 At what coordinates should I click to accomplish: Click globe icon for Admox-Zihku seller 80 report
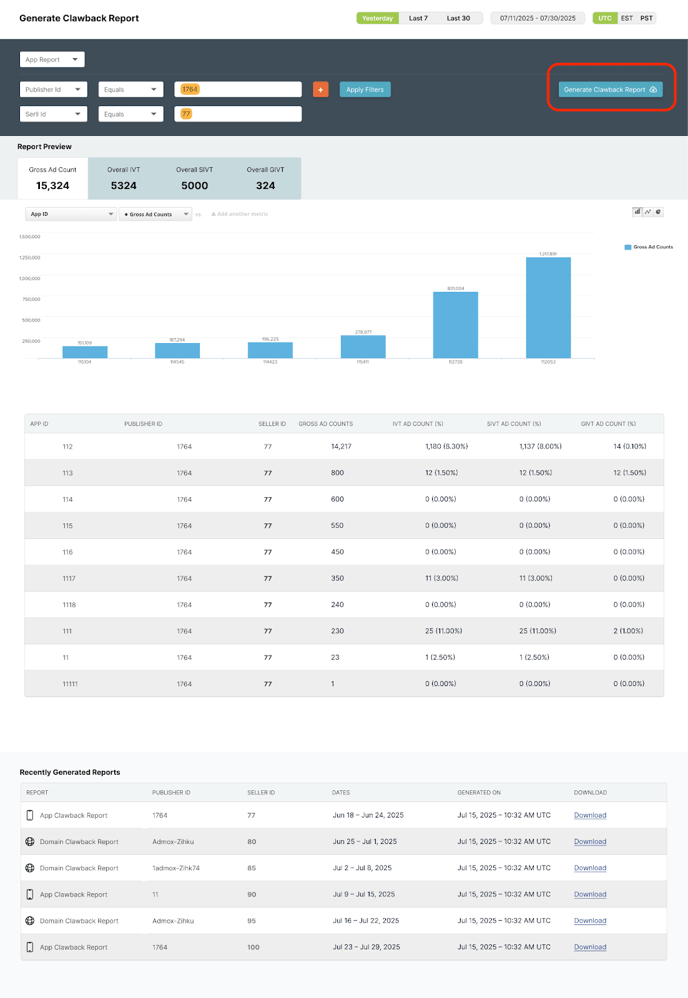pos(30,842)
